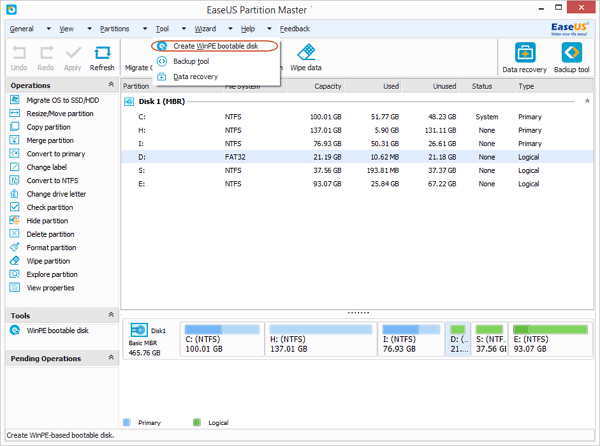Select the C: (NTFS) 100.01 GB block

[x=222, y=339]
